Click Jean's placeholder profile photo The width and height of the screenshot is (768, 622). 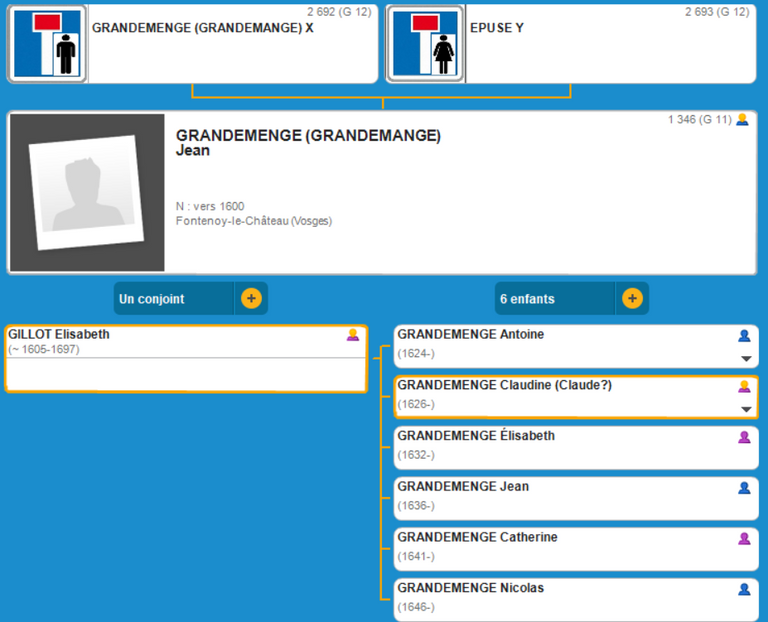coord(86,192)
